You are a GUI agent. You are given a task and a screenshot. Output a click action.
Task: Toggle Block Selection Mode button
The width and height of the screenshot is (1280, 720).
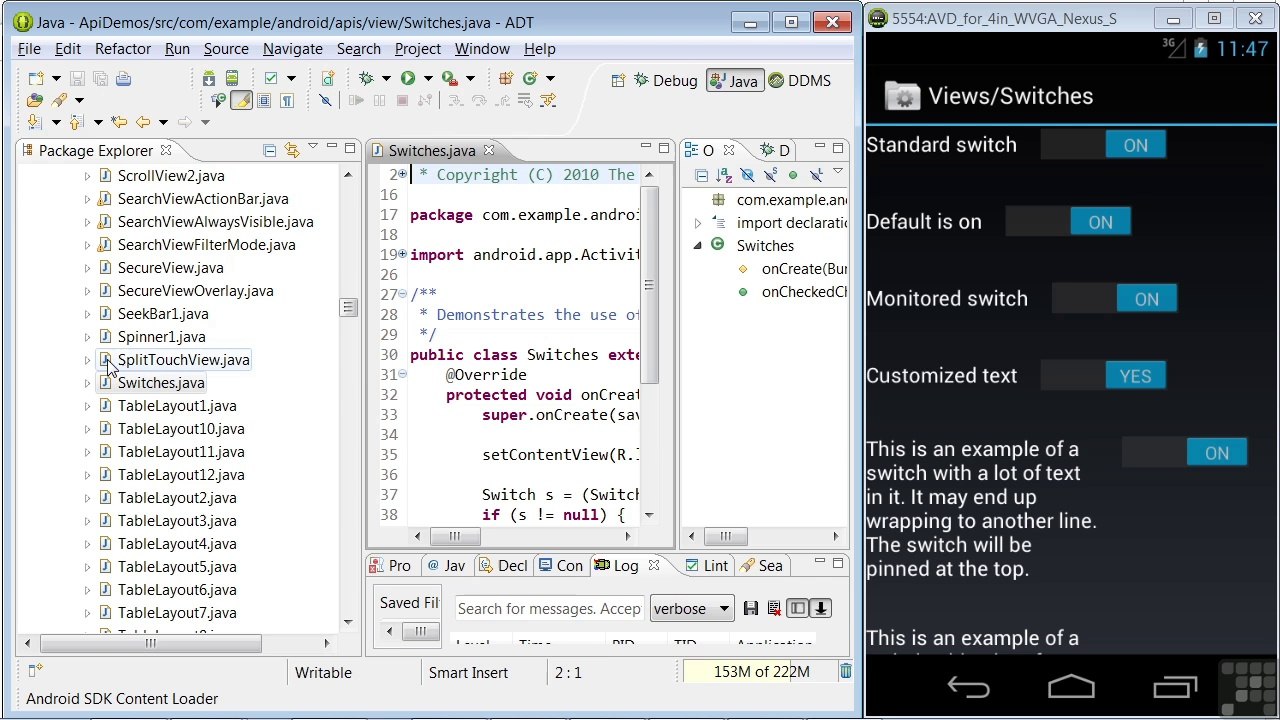pos(264,100)
